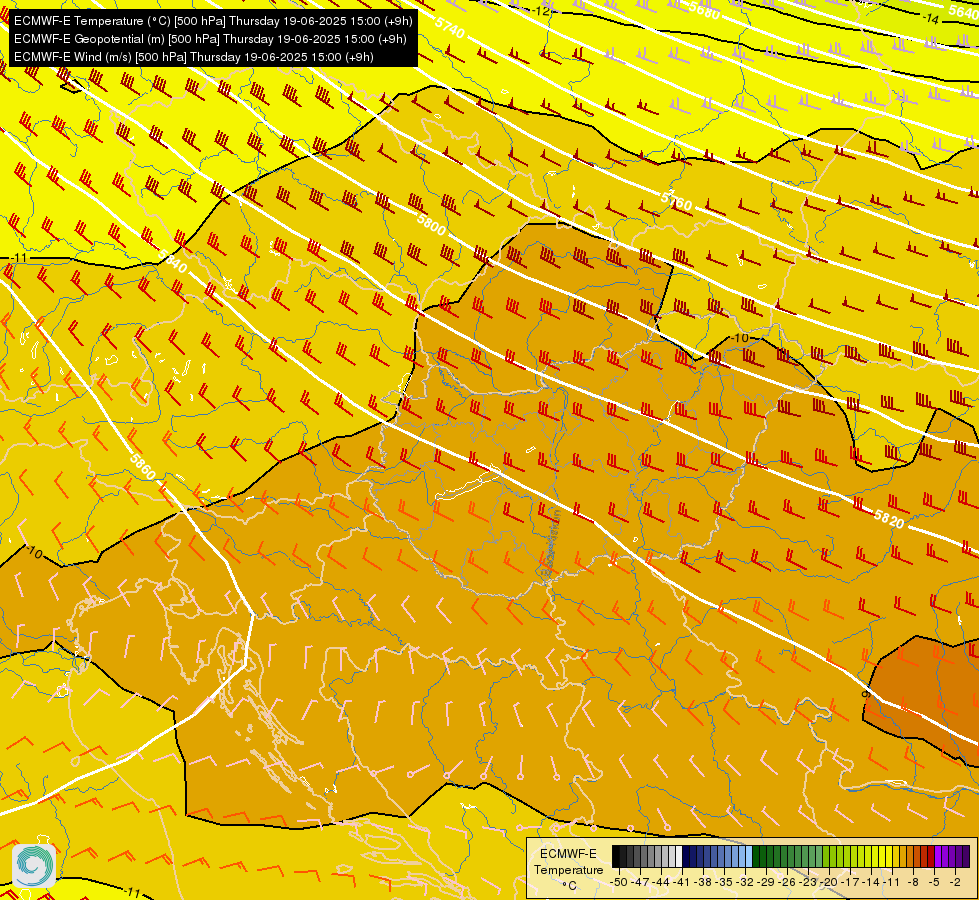This screenshot has width=979, height=900.
Task: Click the 5820 geopotential contour label
Action: [x=888, y=518]
